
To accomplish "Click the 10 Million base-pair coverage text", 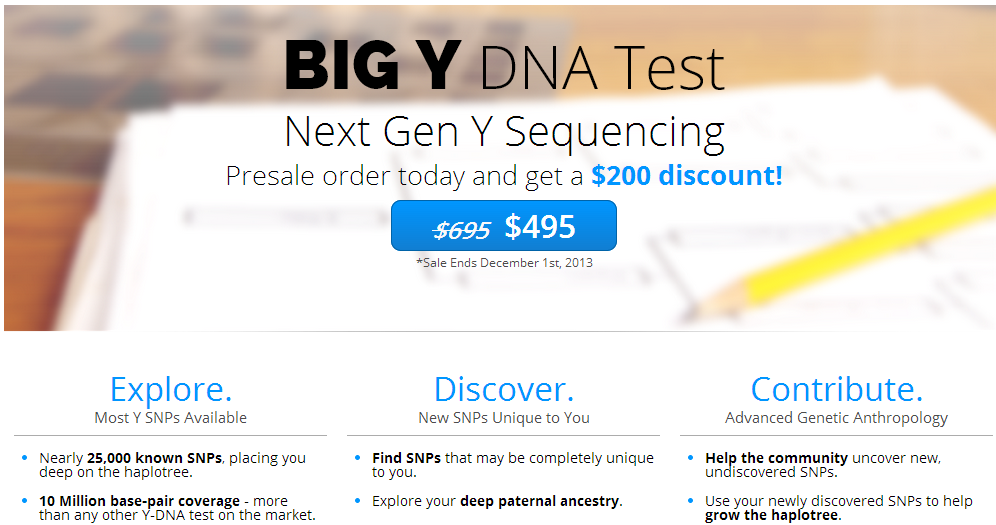I will pos(140,501).
